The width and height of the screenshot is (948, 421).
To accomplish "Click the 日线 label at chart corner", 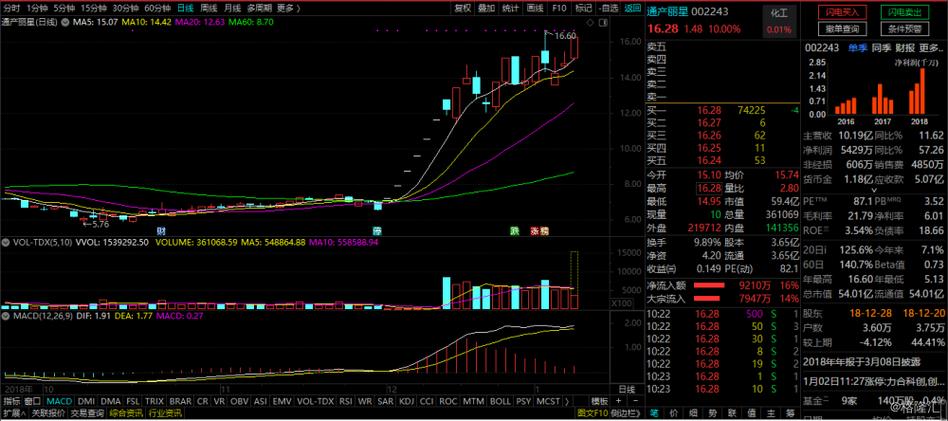I will tap(626, 388).
